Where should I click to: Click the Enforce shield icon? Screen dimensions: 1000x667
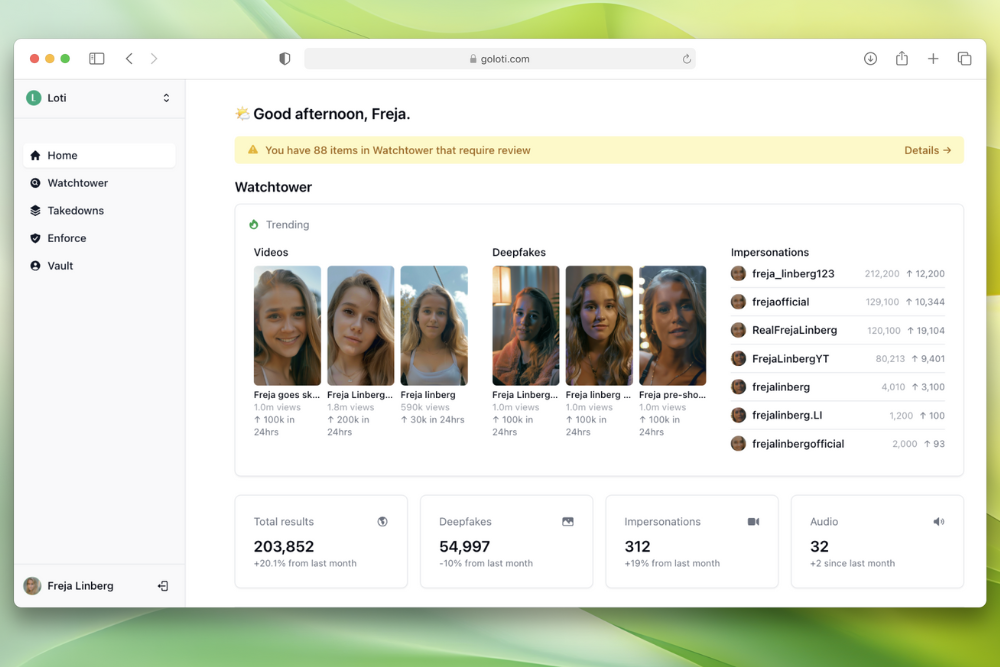pyautogui.click(x=36, y=238)
